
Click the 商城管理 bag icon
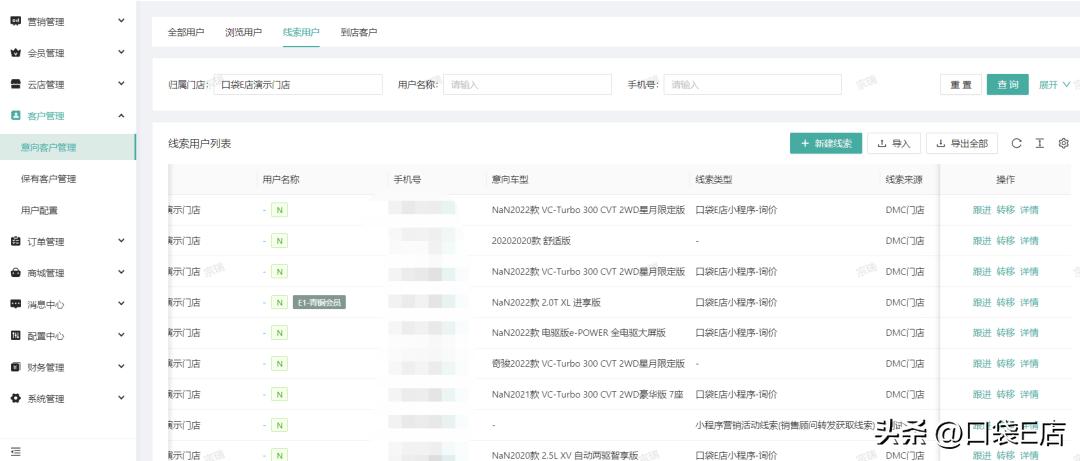pyautogui.click(x=16, y=273)
